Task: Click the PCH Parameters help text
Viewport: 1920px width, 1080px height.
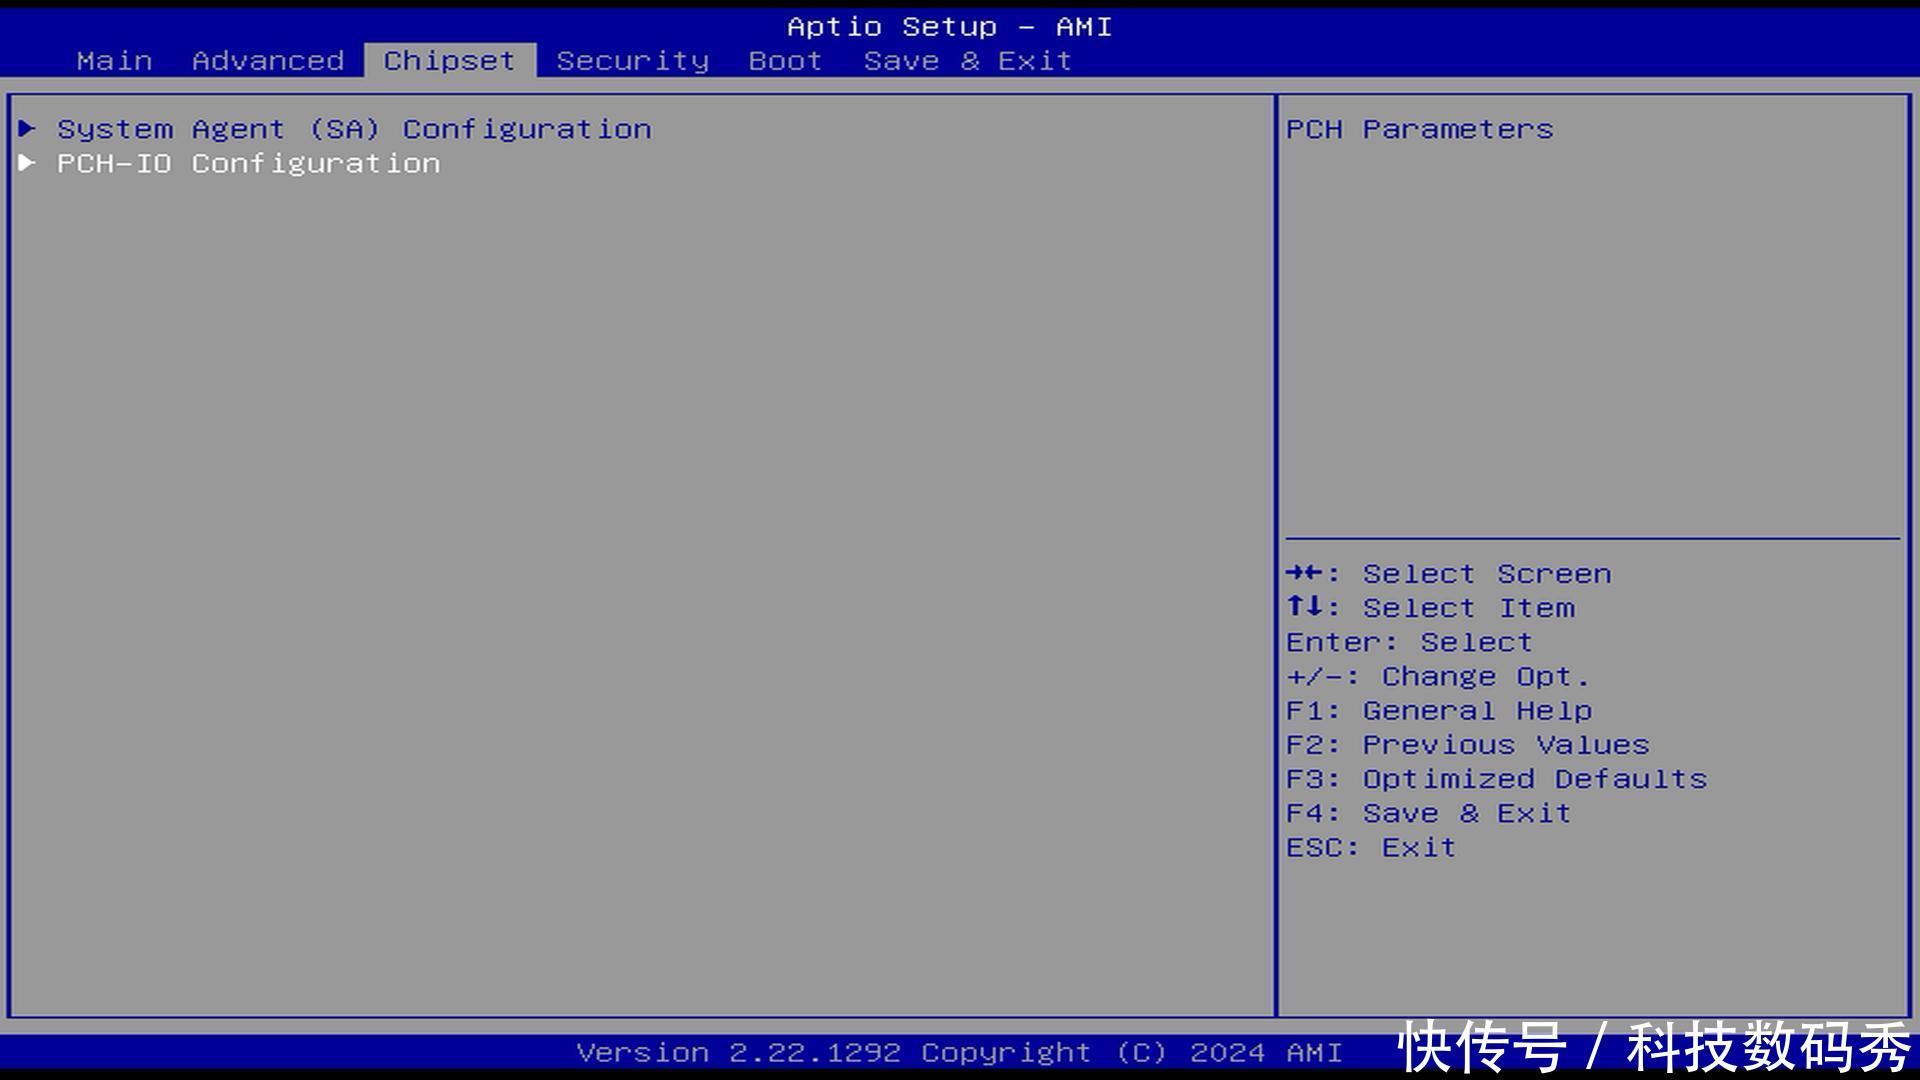Action: point(1419,129)
